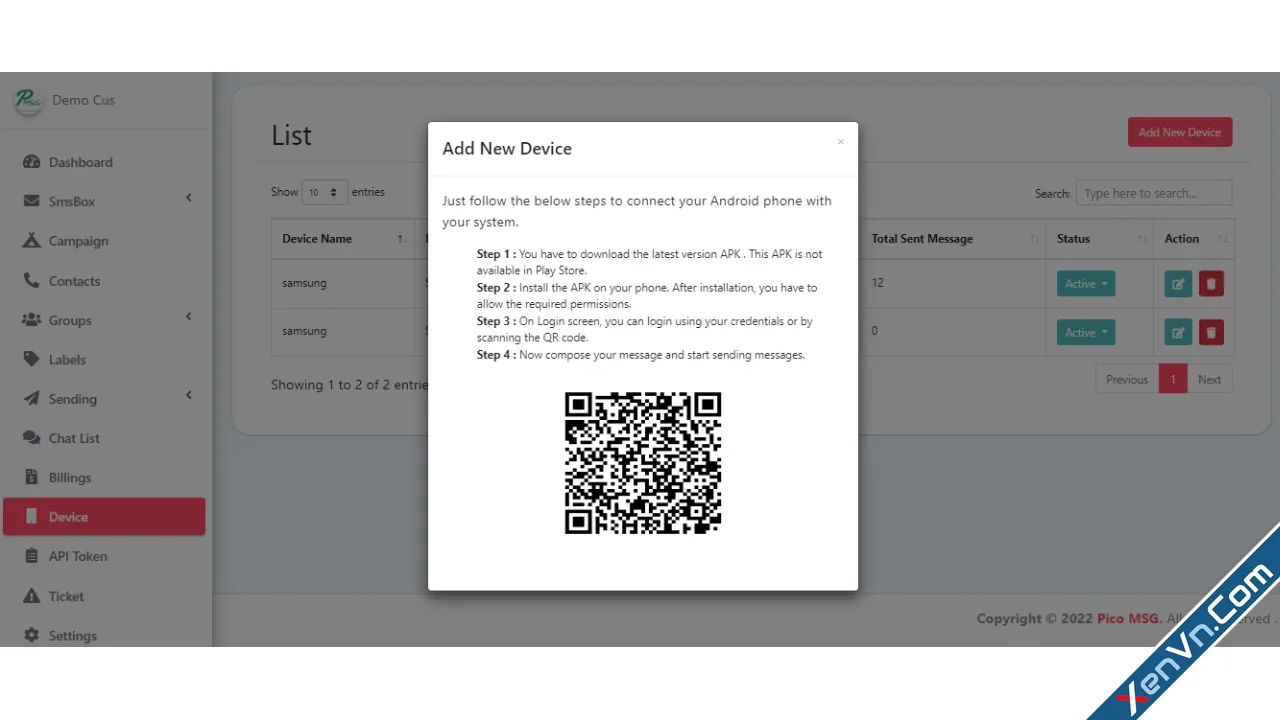This screenshot has width=1280, height=720.
Task: Click the Add New Device button
Action: coord(1179,132)
